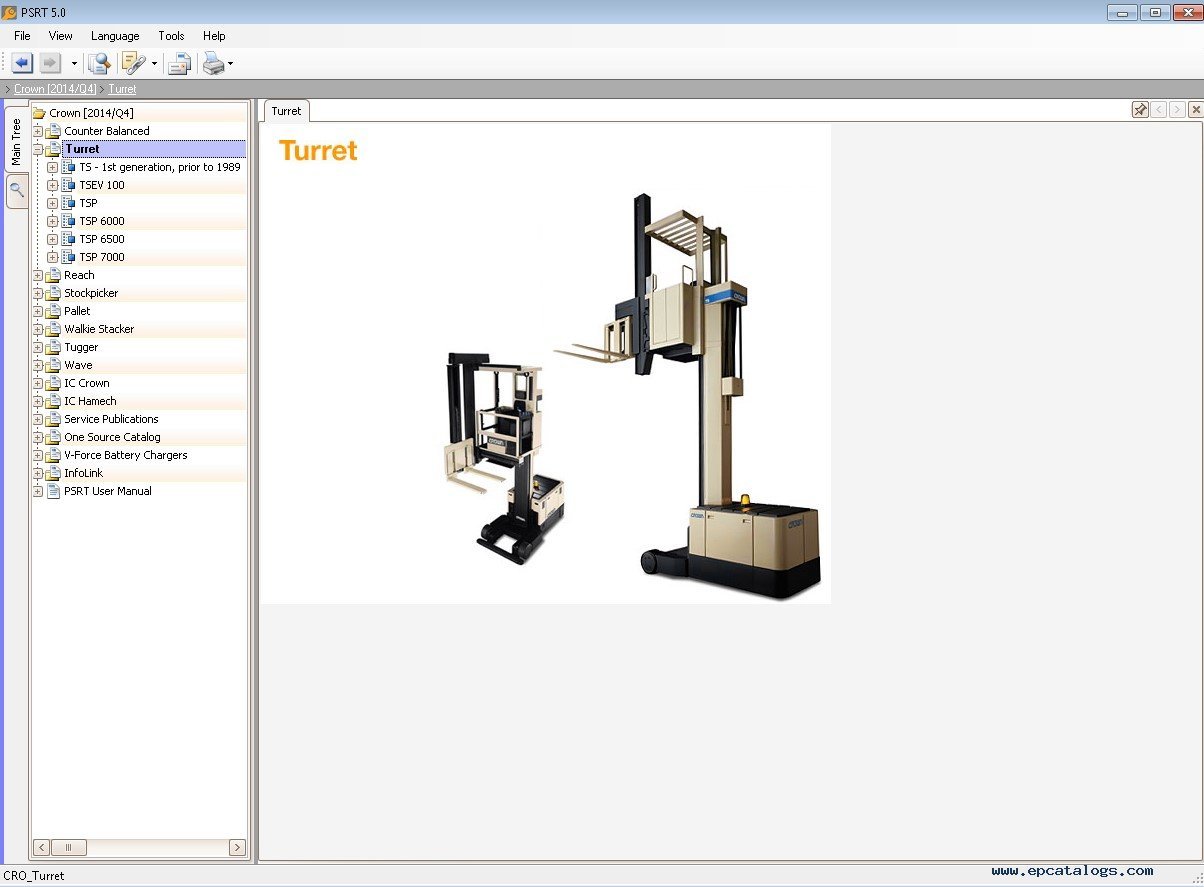Select PSRT User Manual in tree
Viewport: 1204px width, 887px height.
[x=107, y=491]
